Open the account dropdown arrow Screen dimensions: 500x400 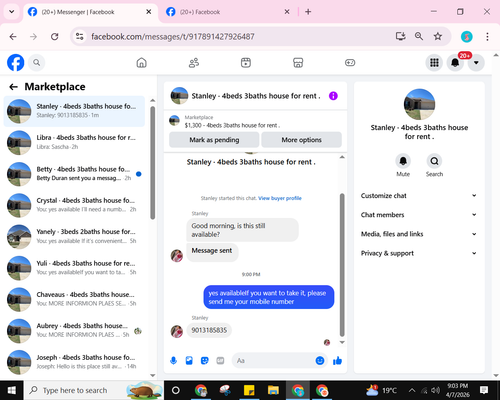(476, 63)
